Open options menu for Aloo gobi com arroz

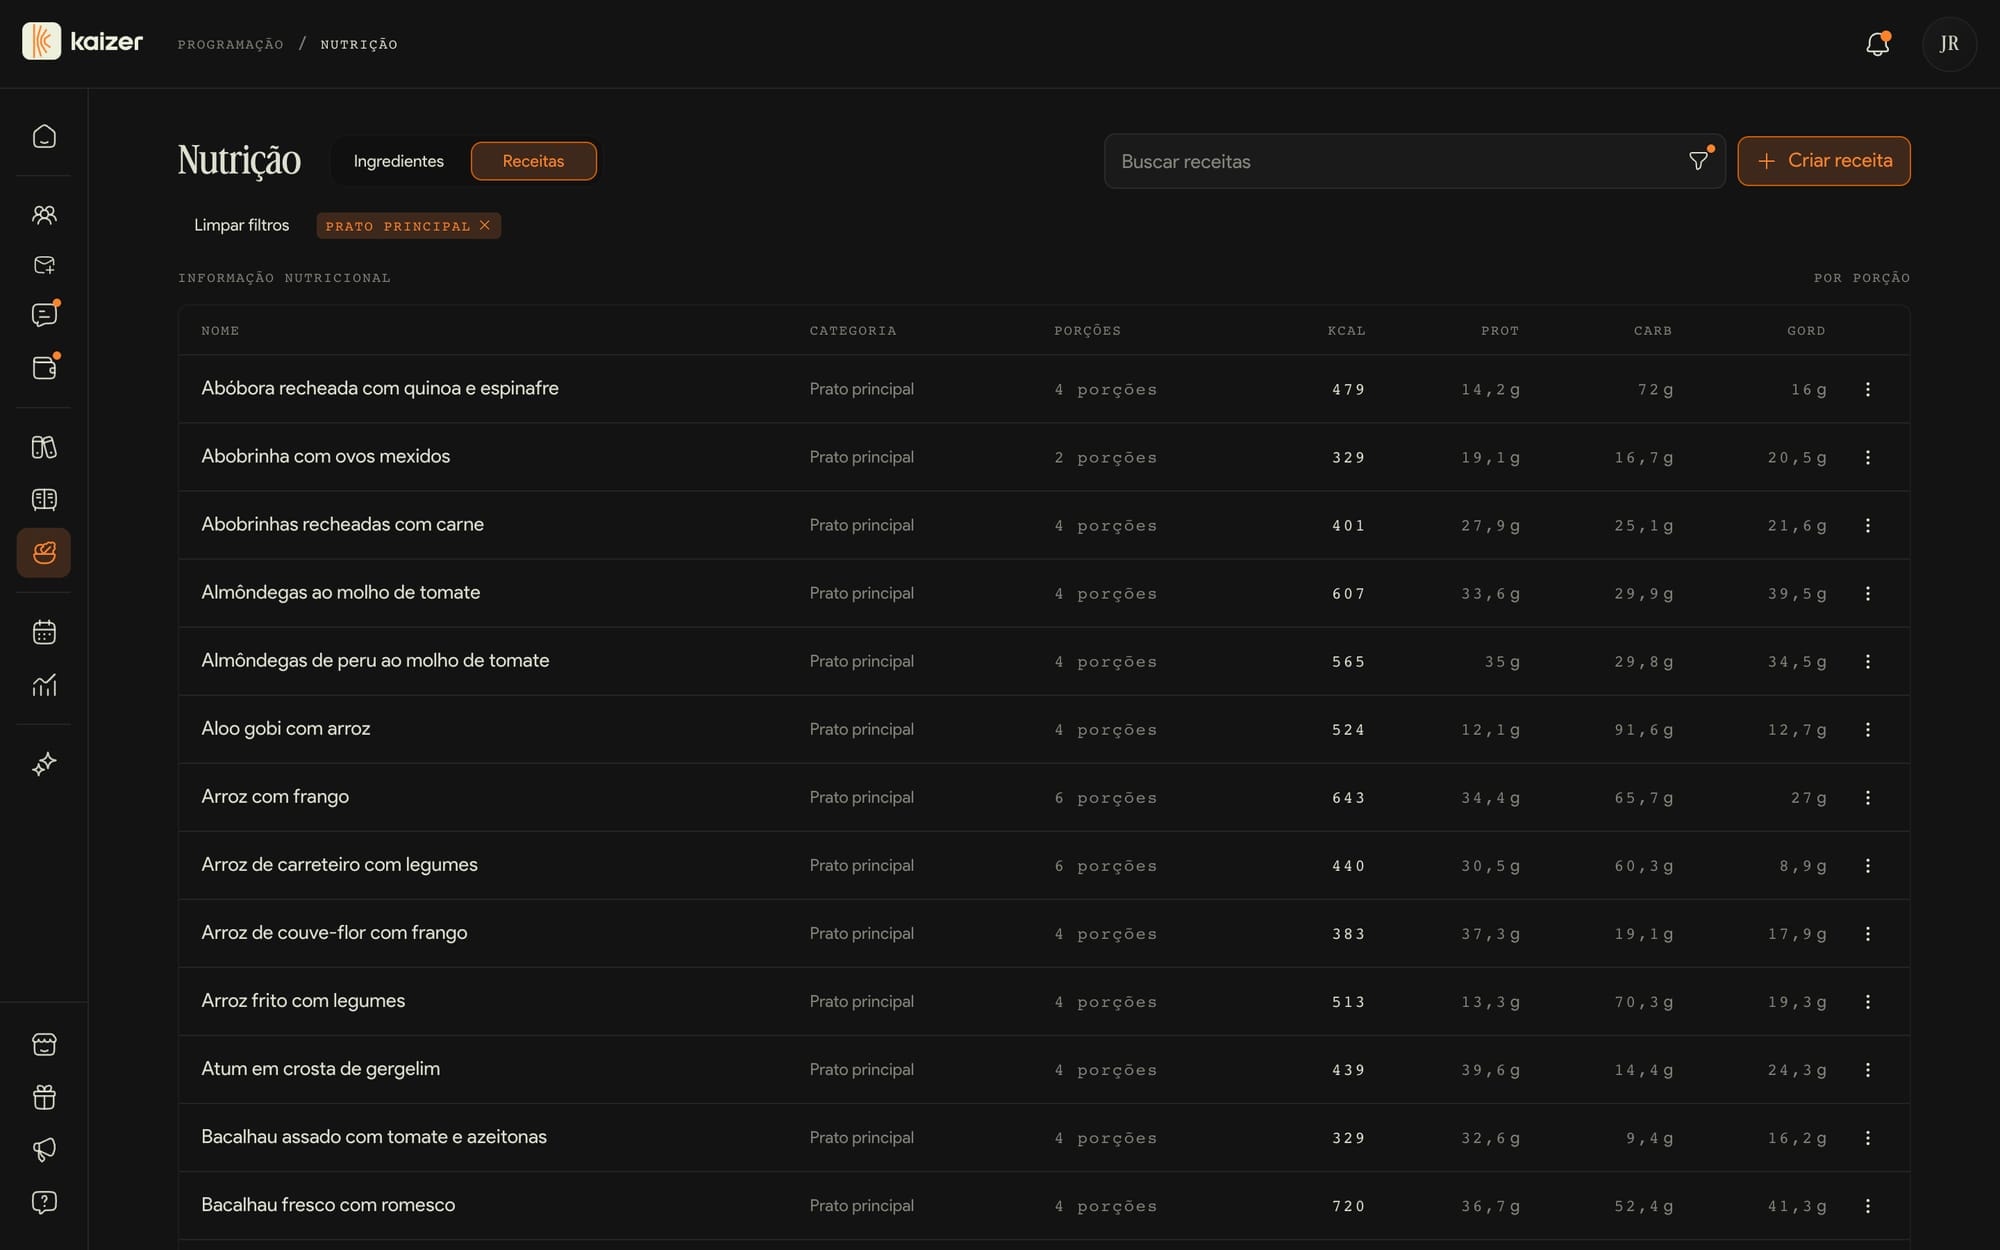click(x=1867, y=729)
